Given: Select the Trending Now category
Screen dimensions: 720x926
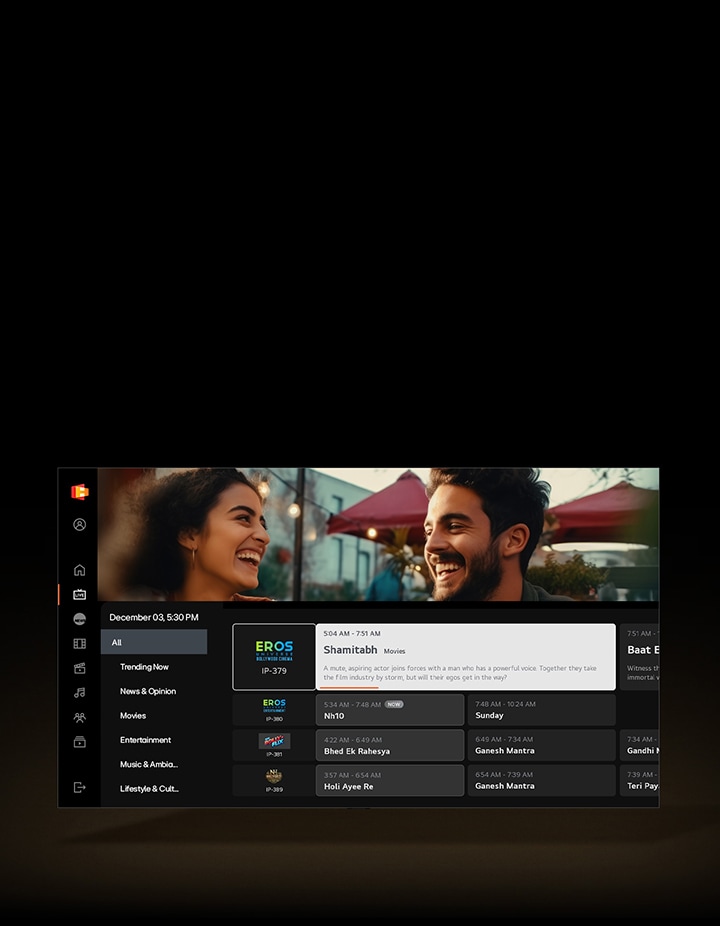Looking at the screenshot, I should coord(144,667).
